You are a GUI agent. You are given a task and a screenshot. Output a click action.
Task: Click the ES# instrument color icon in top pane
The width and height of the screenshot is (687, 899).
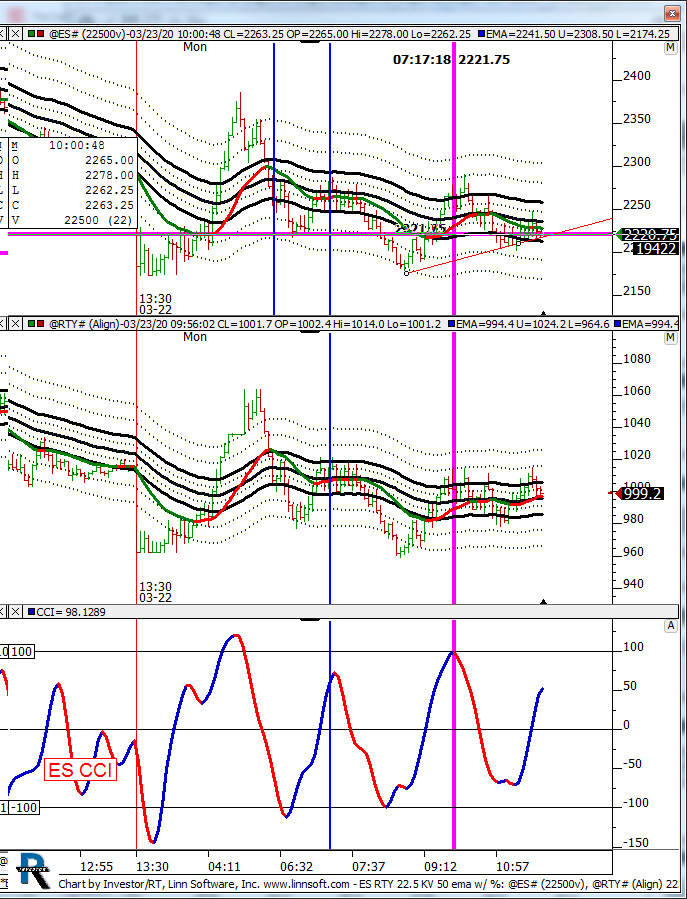pos(29,33)
